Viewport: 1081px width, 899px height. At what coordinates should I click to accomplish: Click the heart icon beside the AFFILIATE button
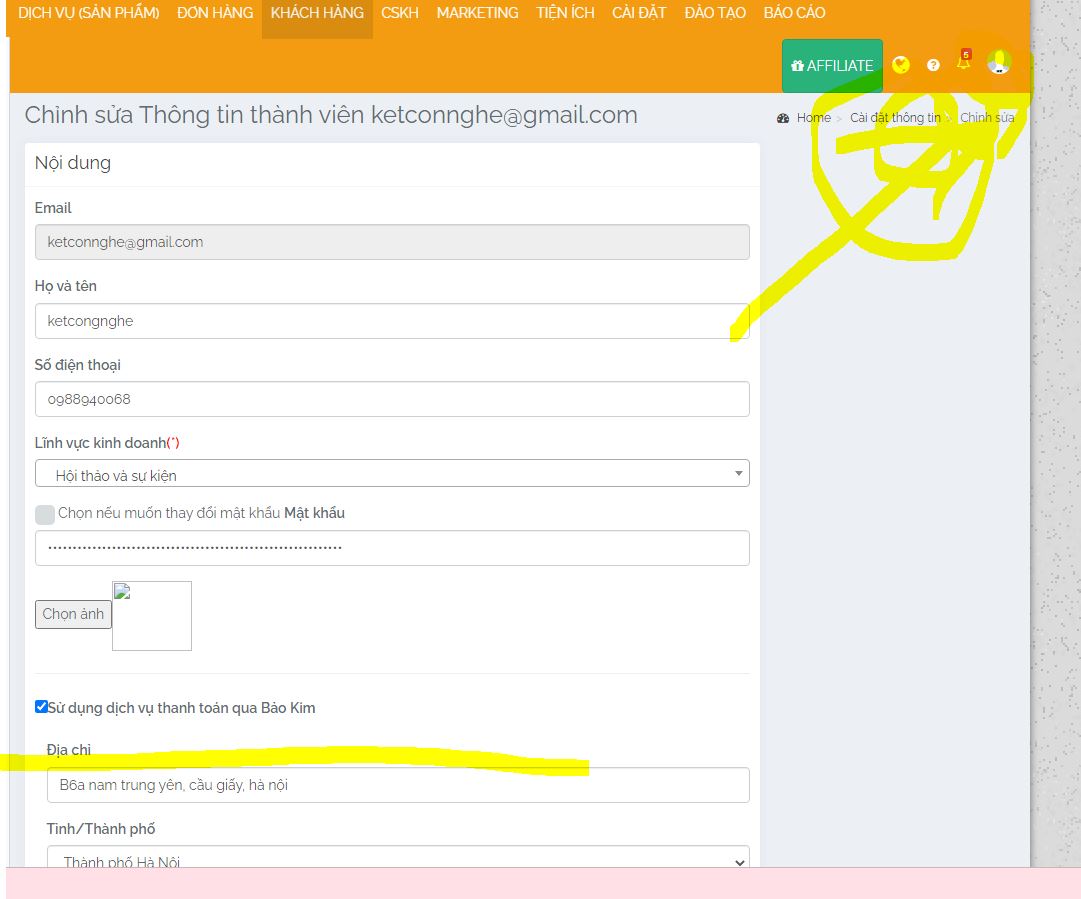pos(901,65)
